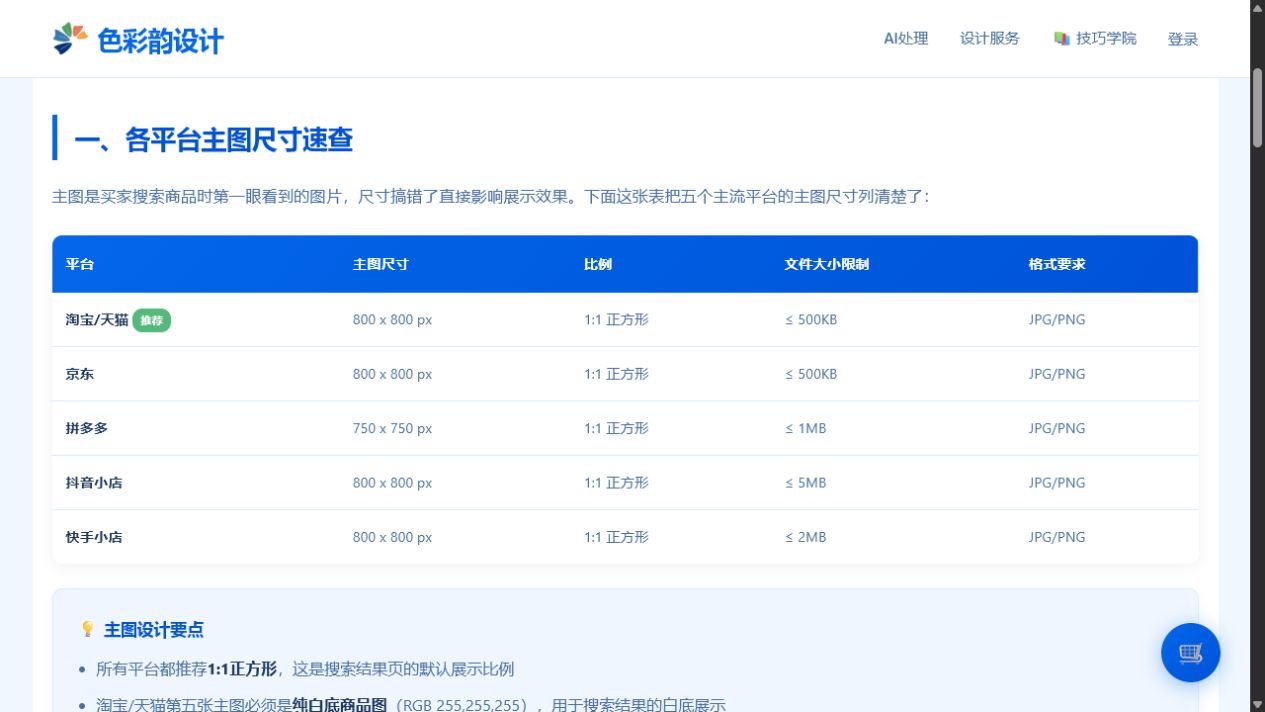
Task: Click the bullet starting 所有平台都推荐
Action: [305, 669]
